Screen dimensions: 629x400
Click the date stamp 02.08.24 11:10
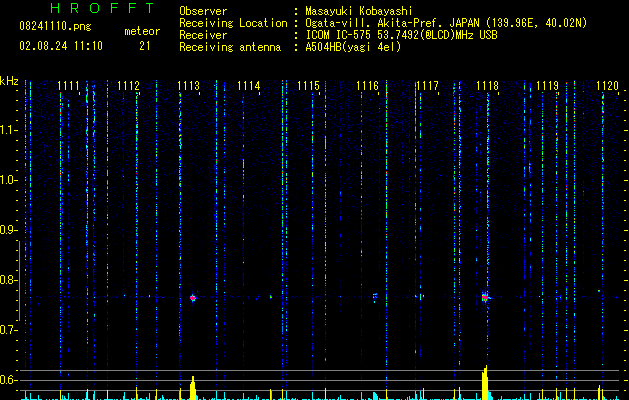click(x=61, y=46)
